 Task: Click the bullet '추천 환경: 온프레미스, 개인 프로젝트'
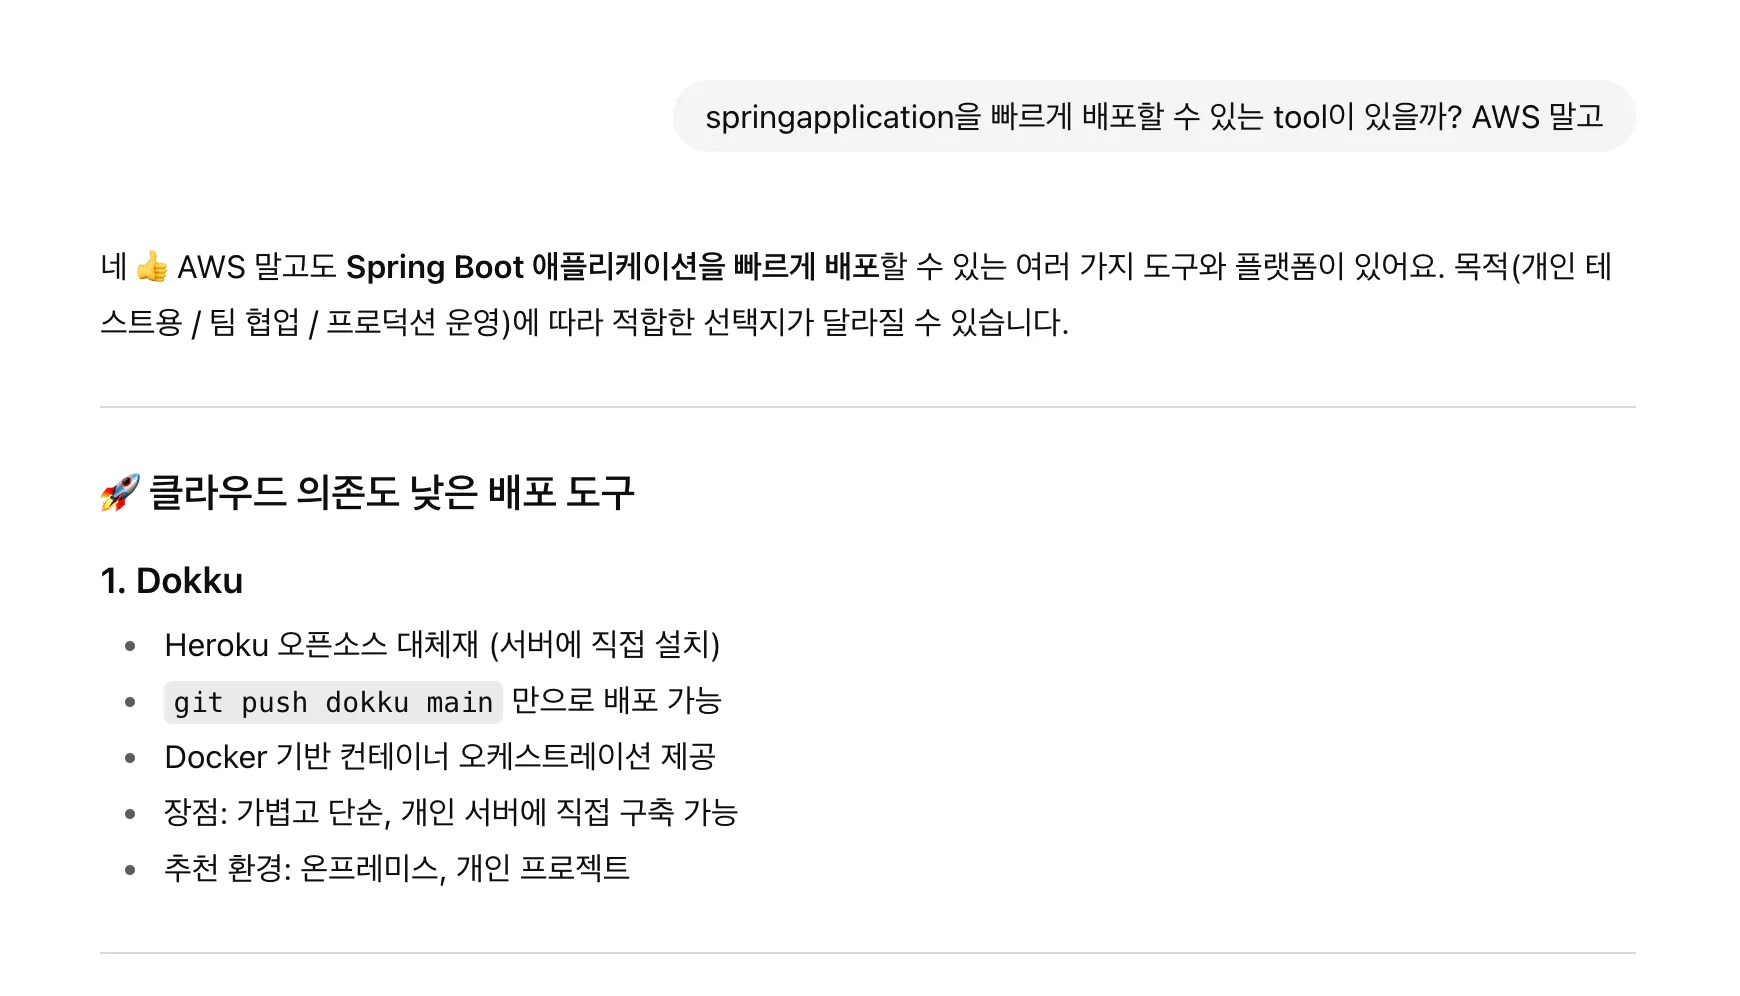click(397, 868)
